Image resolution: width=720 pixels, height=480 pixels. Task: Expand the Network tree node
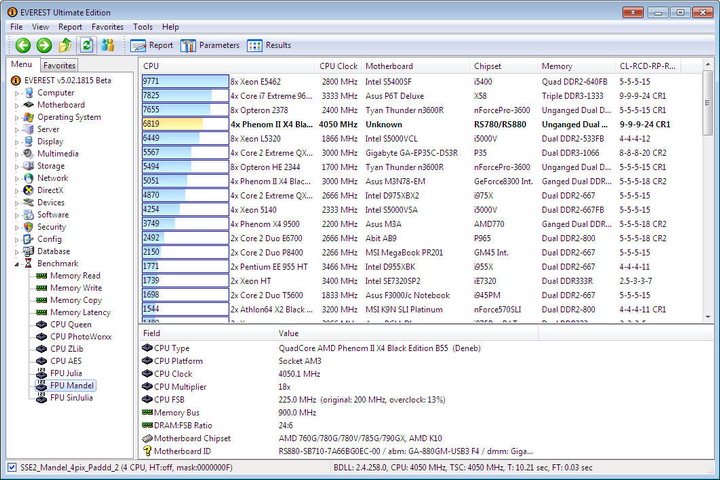pyautogui.click(x=17, y=178)
